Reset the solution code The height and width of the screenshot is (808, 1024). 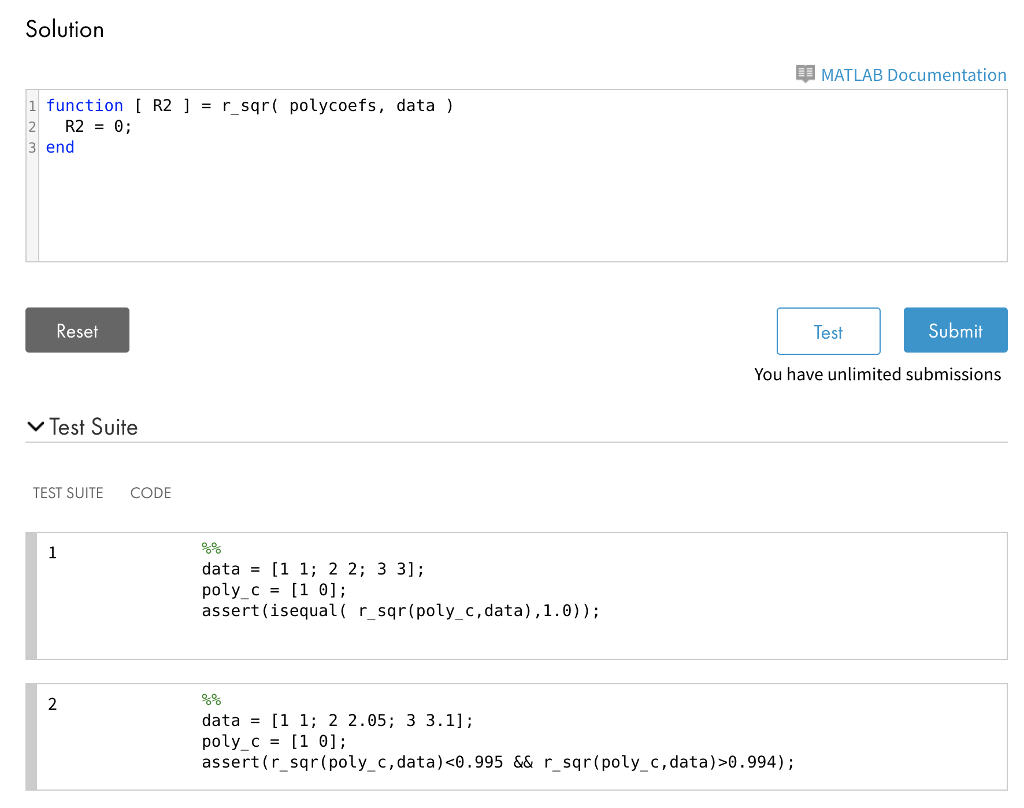[77, 330]
